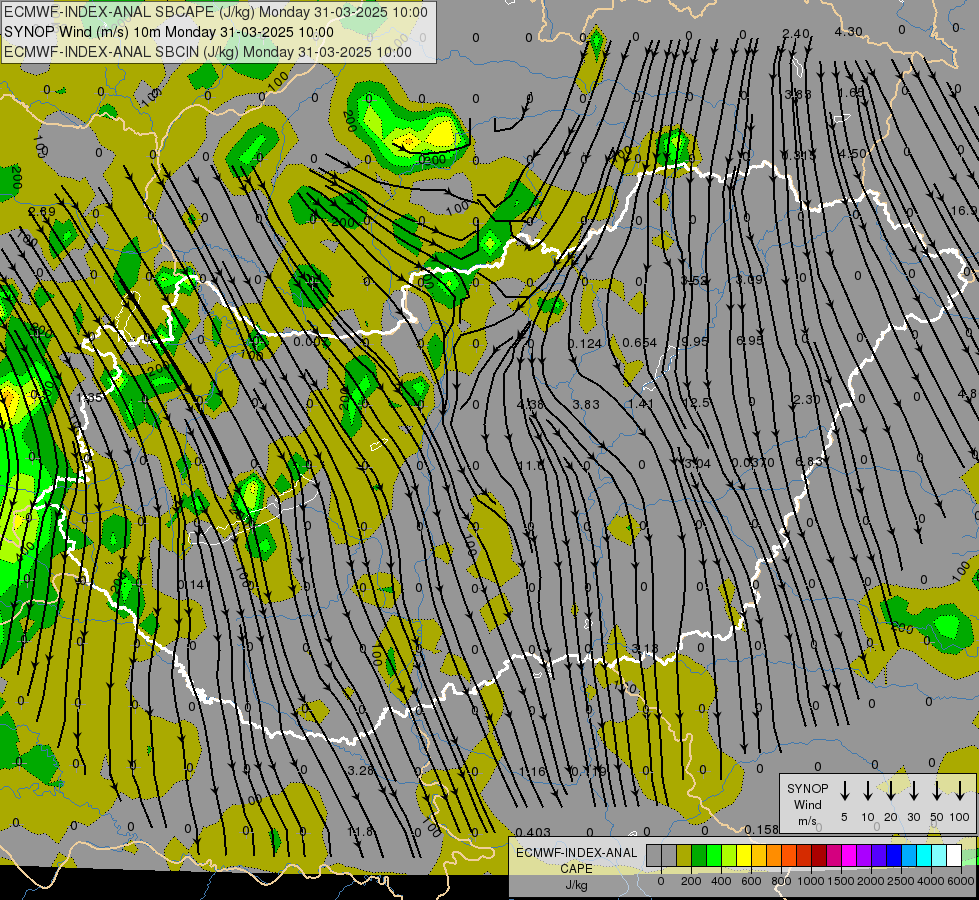
Task: Pick the dark red CAPE legend swatch
Action: [819, 856]
